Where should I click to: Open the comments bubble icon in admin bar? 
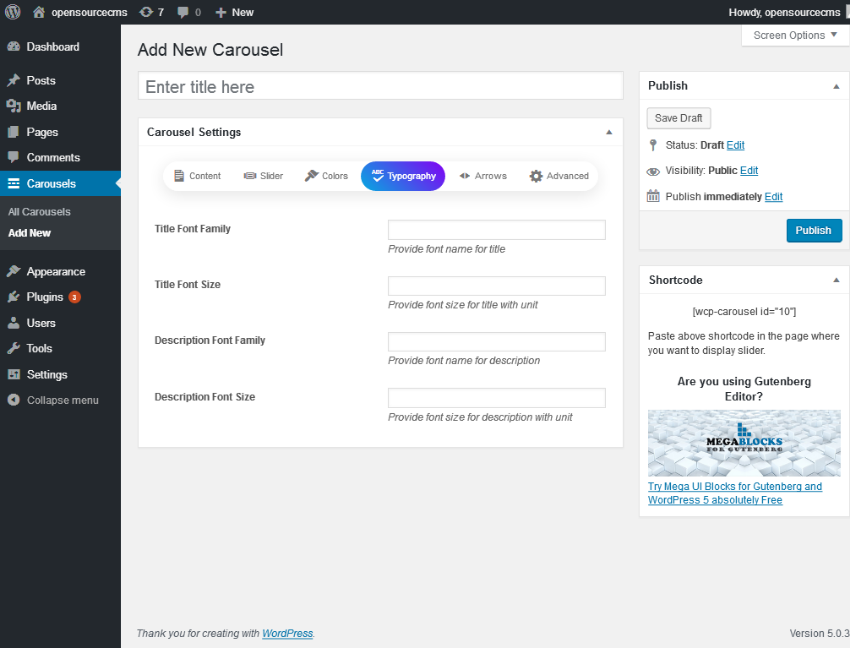(x=183, y=12)
